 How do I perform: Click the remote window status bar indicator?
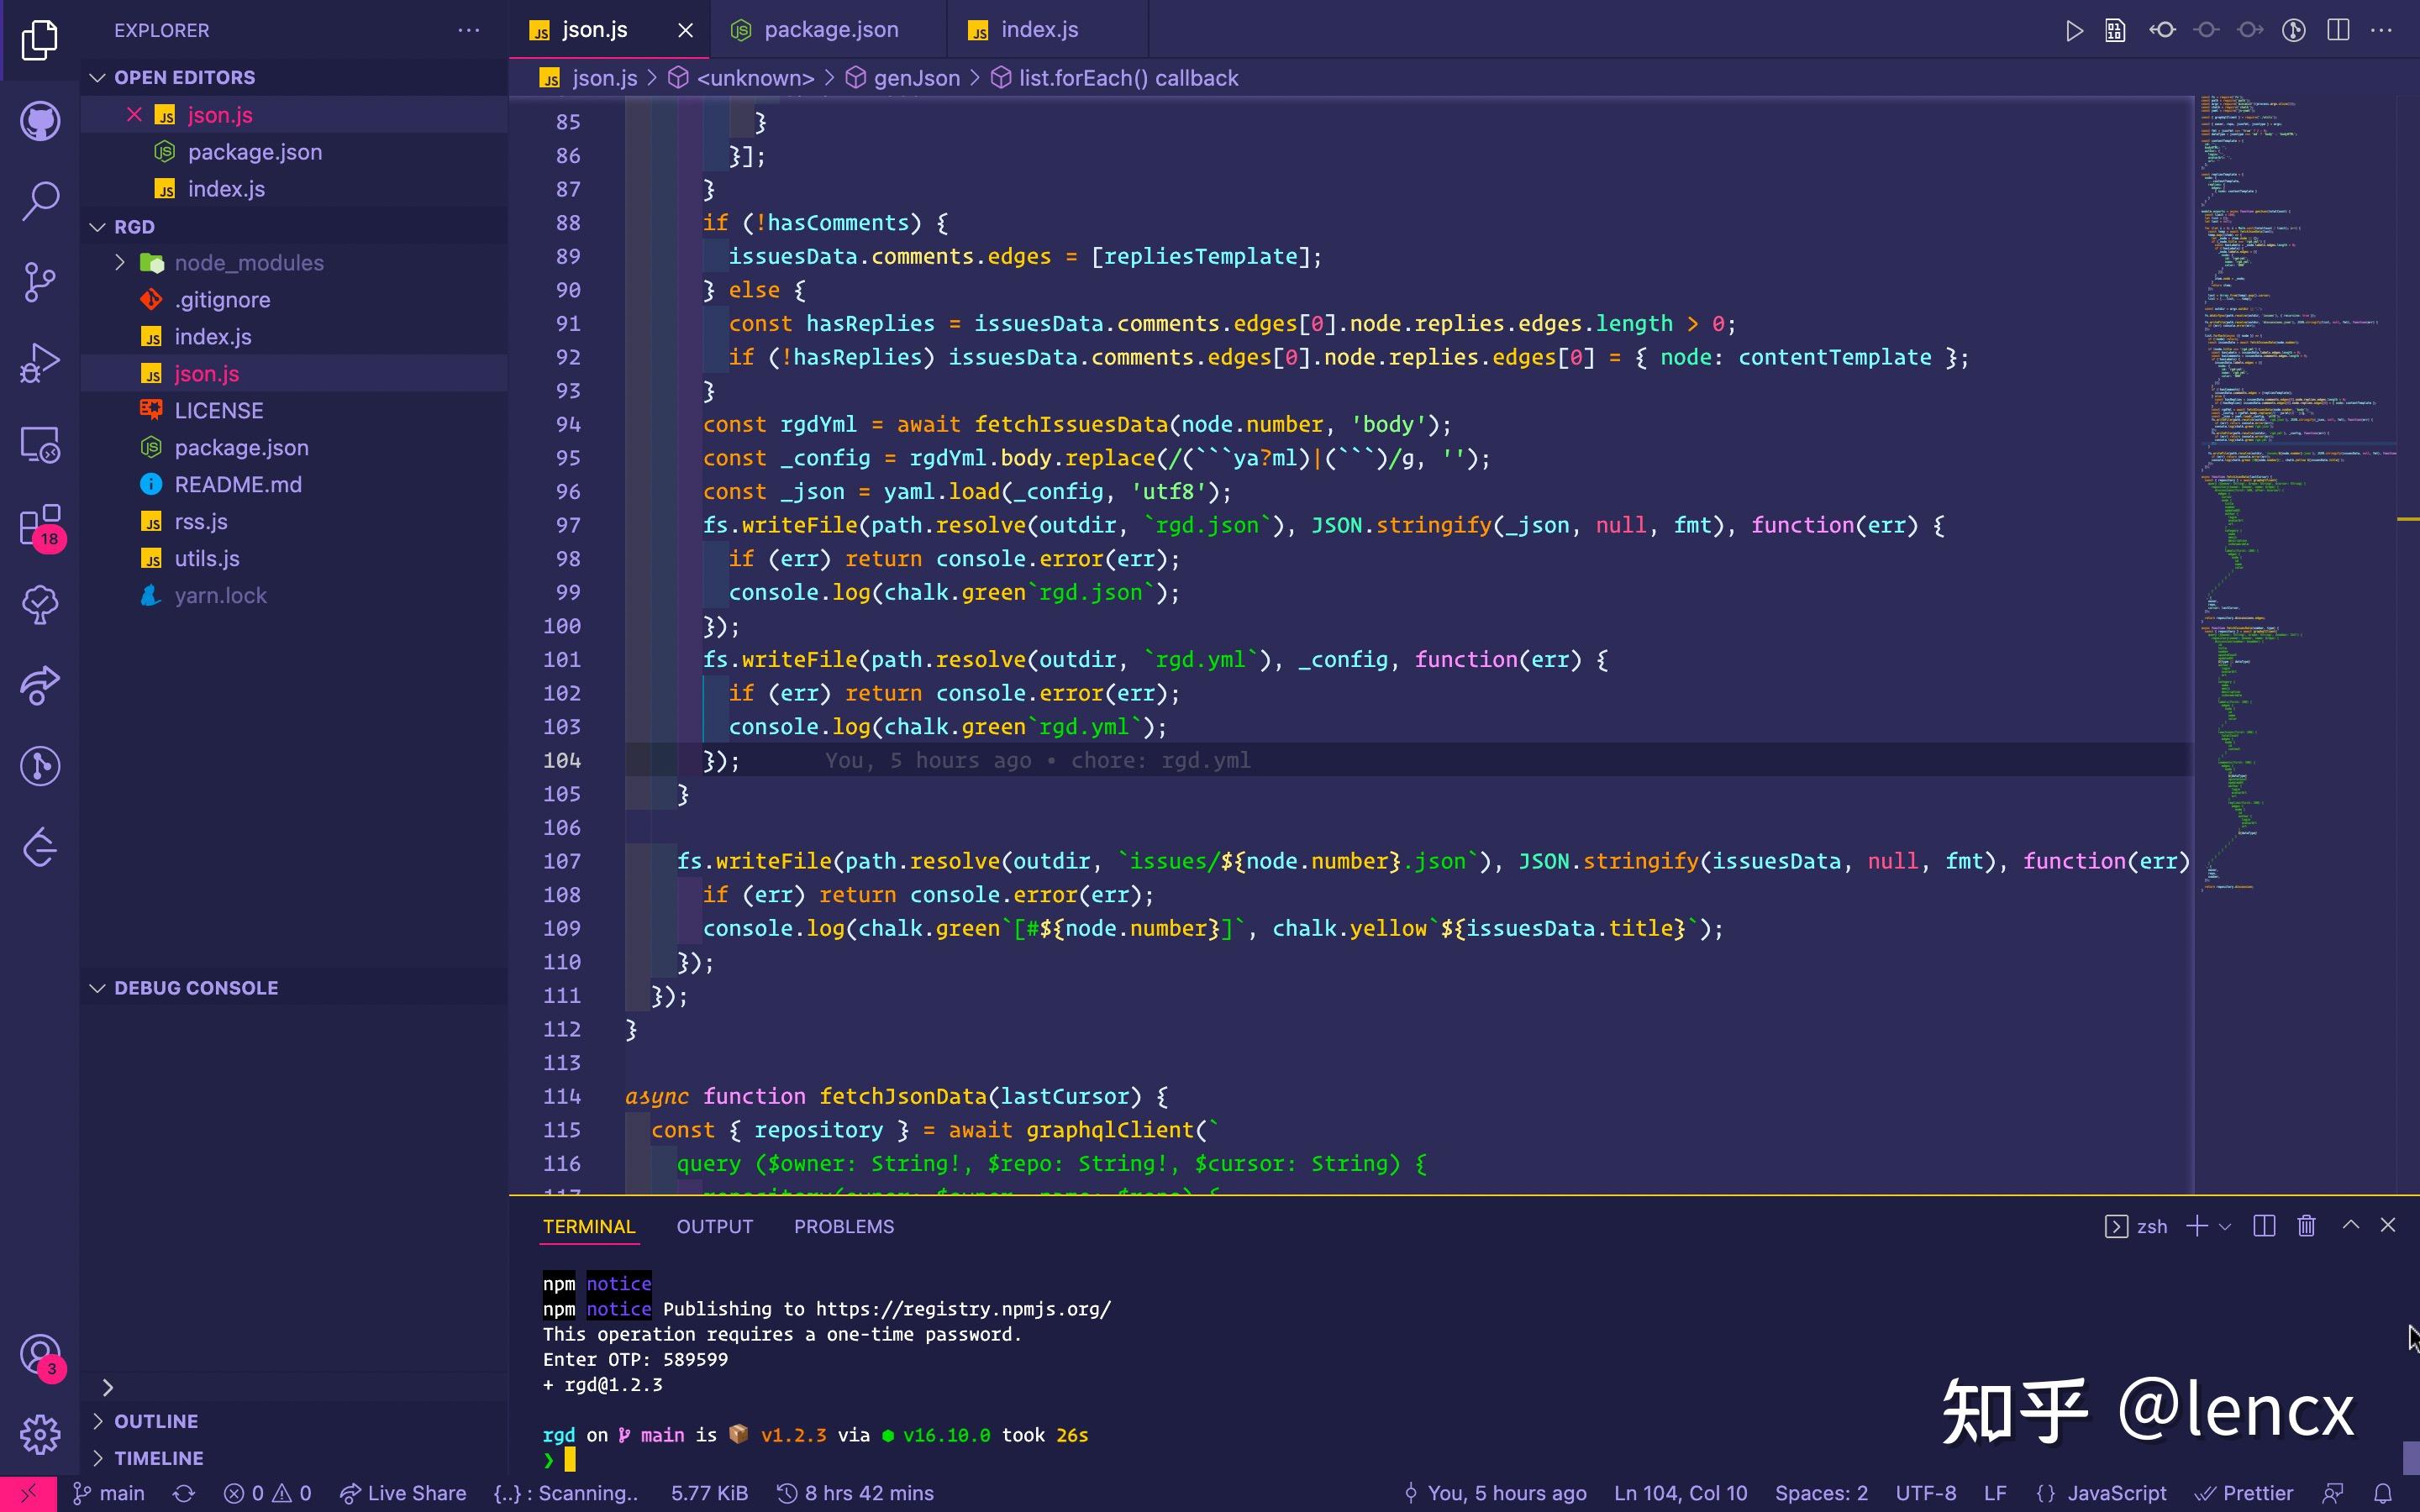pyautogui.click(x=28, y=1493)
